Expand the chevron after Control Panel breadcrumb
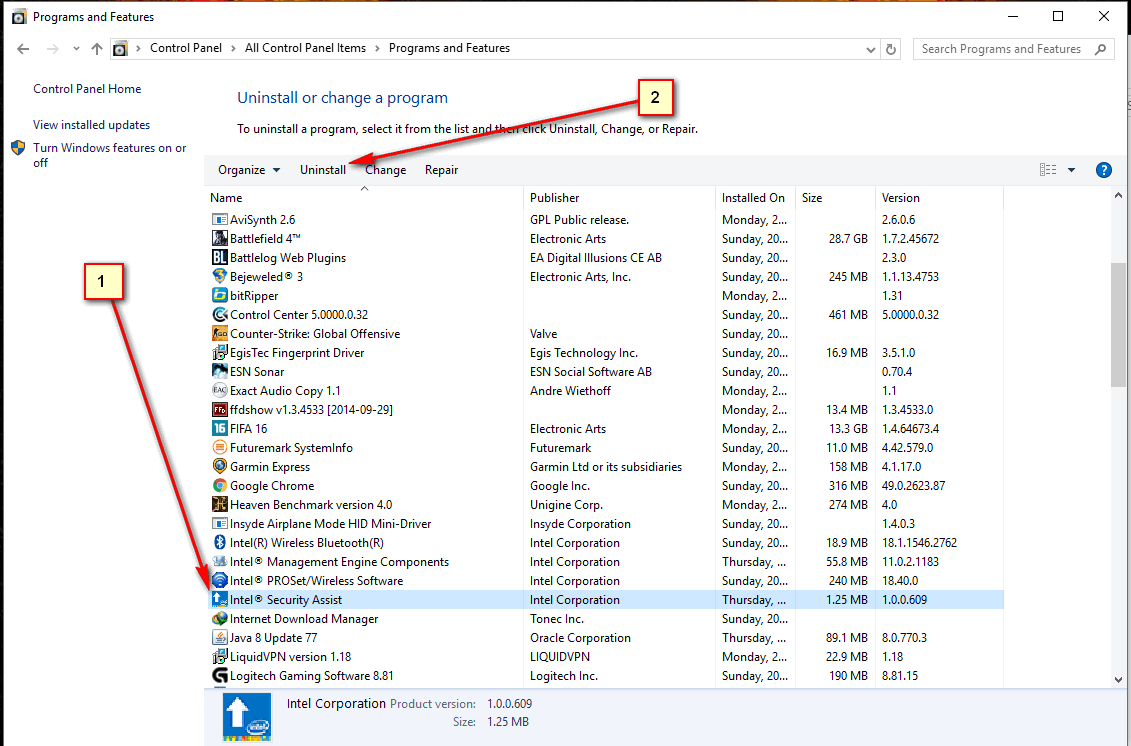The image size is (1131, 746). pyautogui.click(x=234, y=48)
